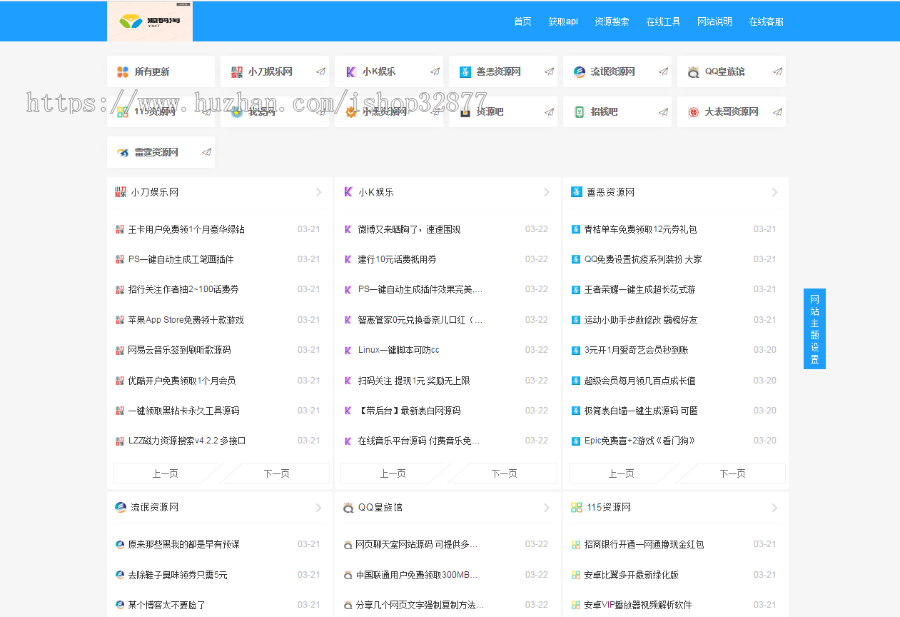Open article 王卡用户免费领1个月豪华绿钻
Viewport: 900px width, 617px height.
[x=186, y=229]
